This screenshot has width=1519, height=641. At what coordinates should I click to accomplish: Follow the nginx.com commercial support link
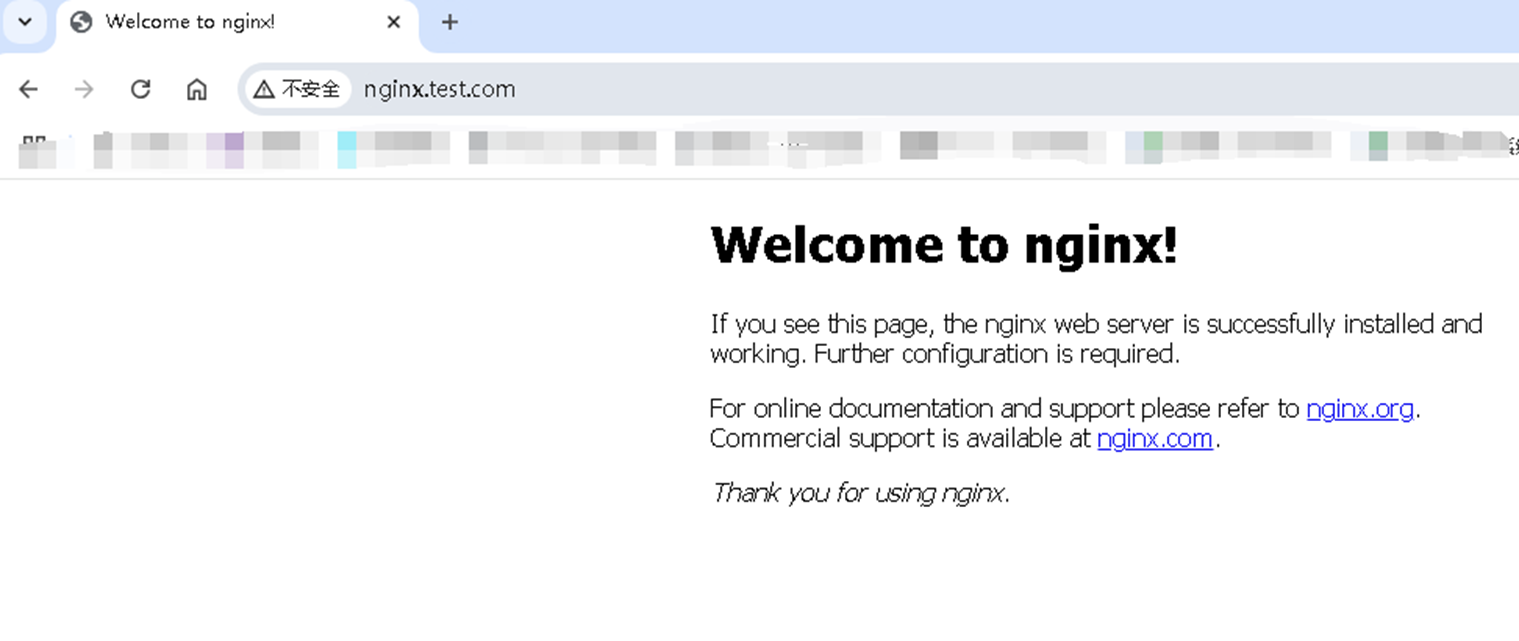(x=1155, y=438)
